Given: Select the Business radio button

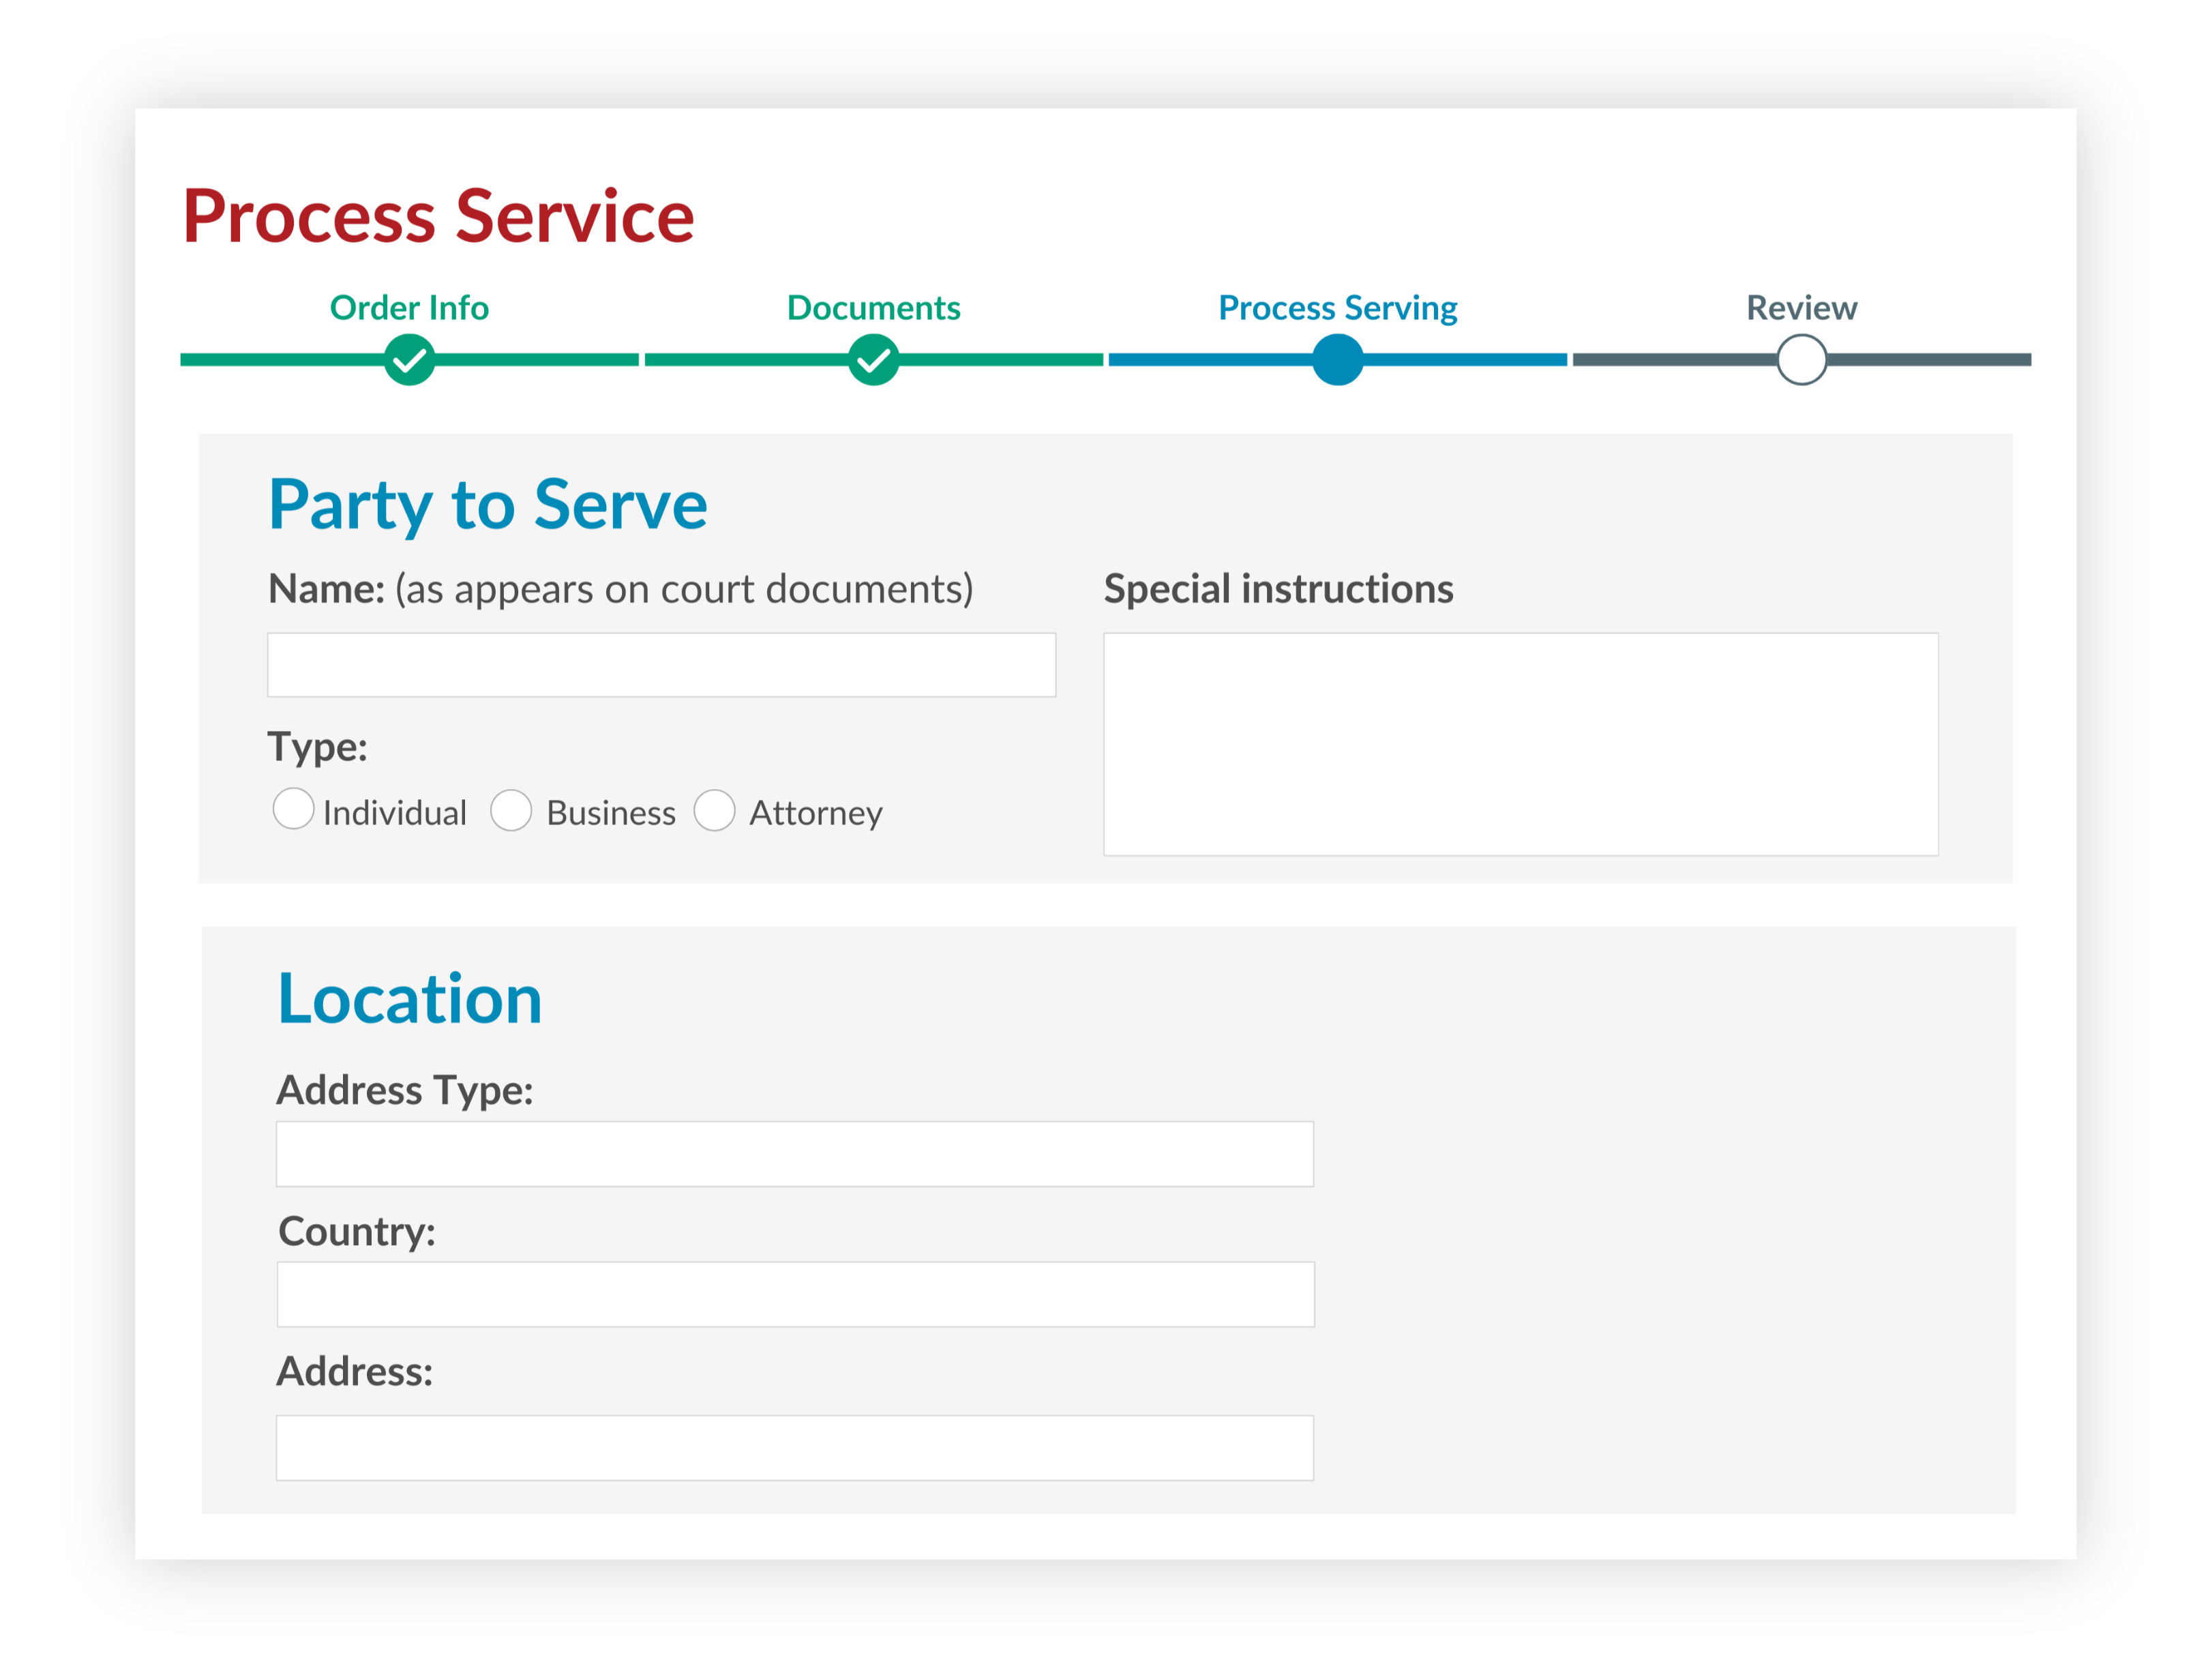Looking at the screenshot, I should coord(511,810).
